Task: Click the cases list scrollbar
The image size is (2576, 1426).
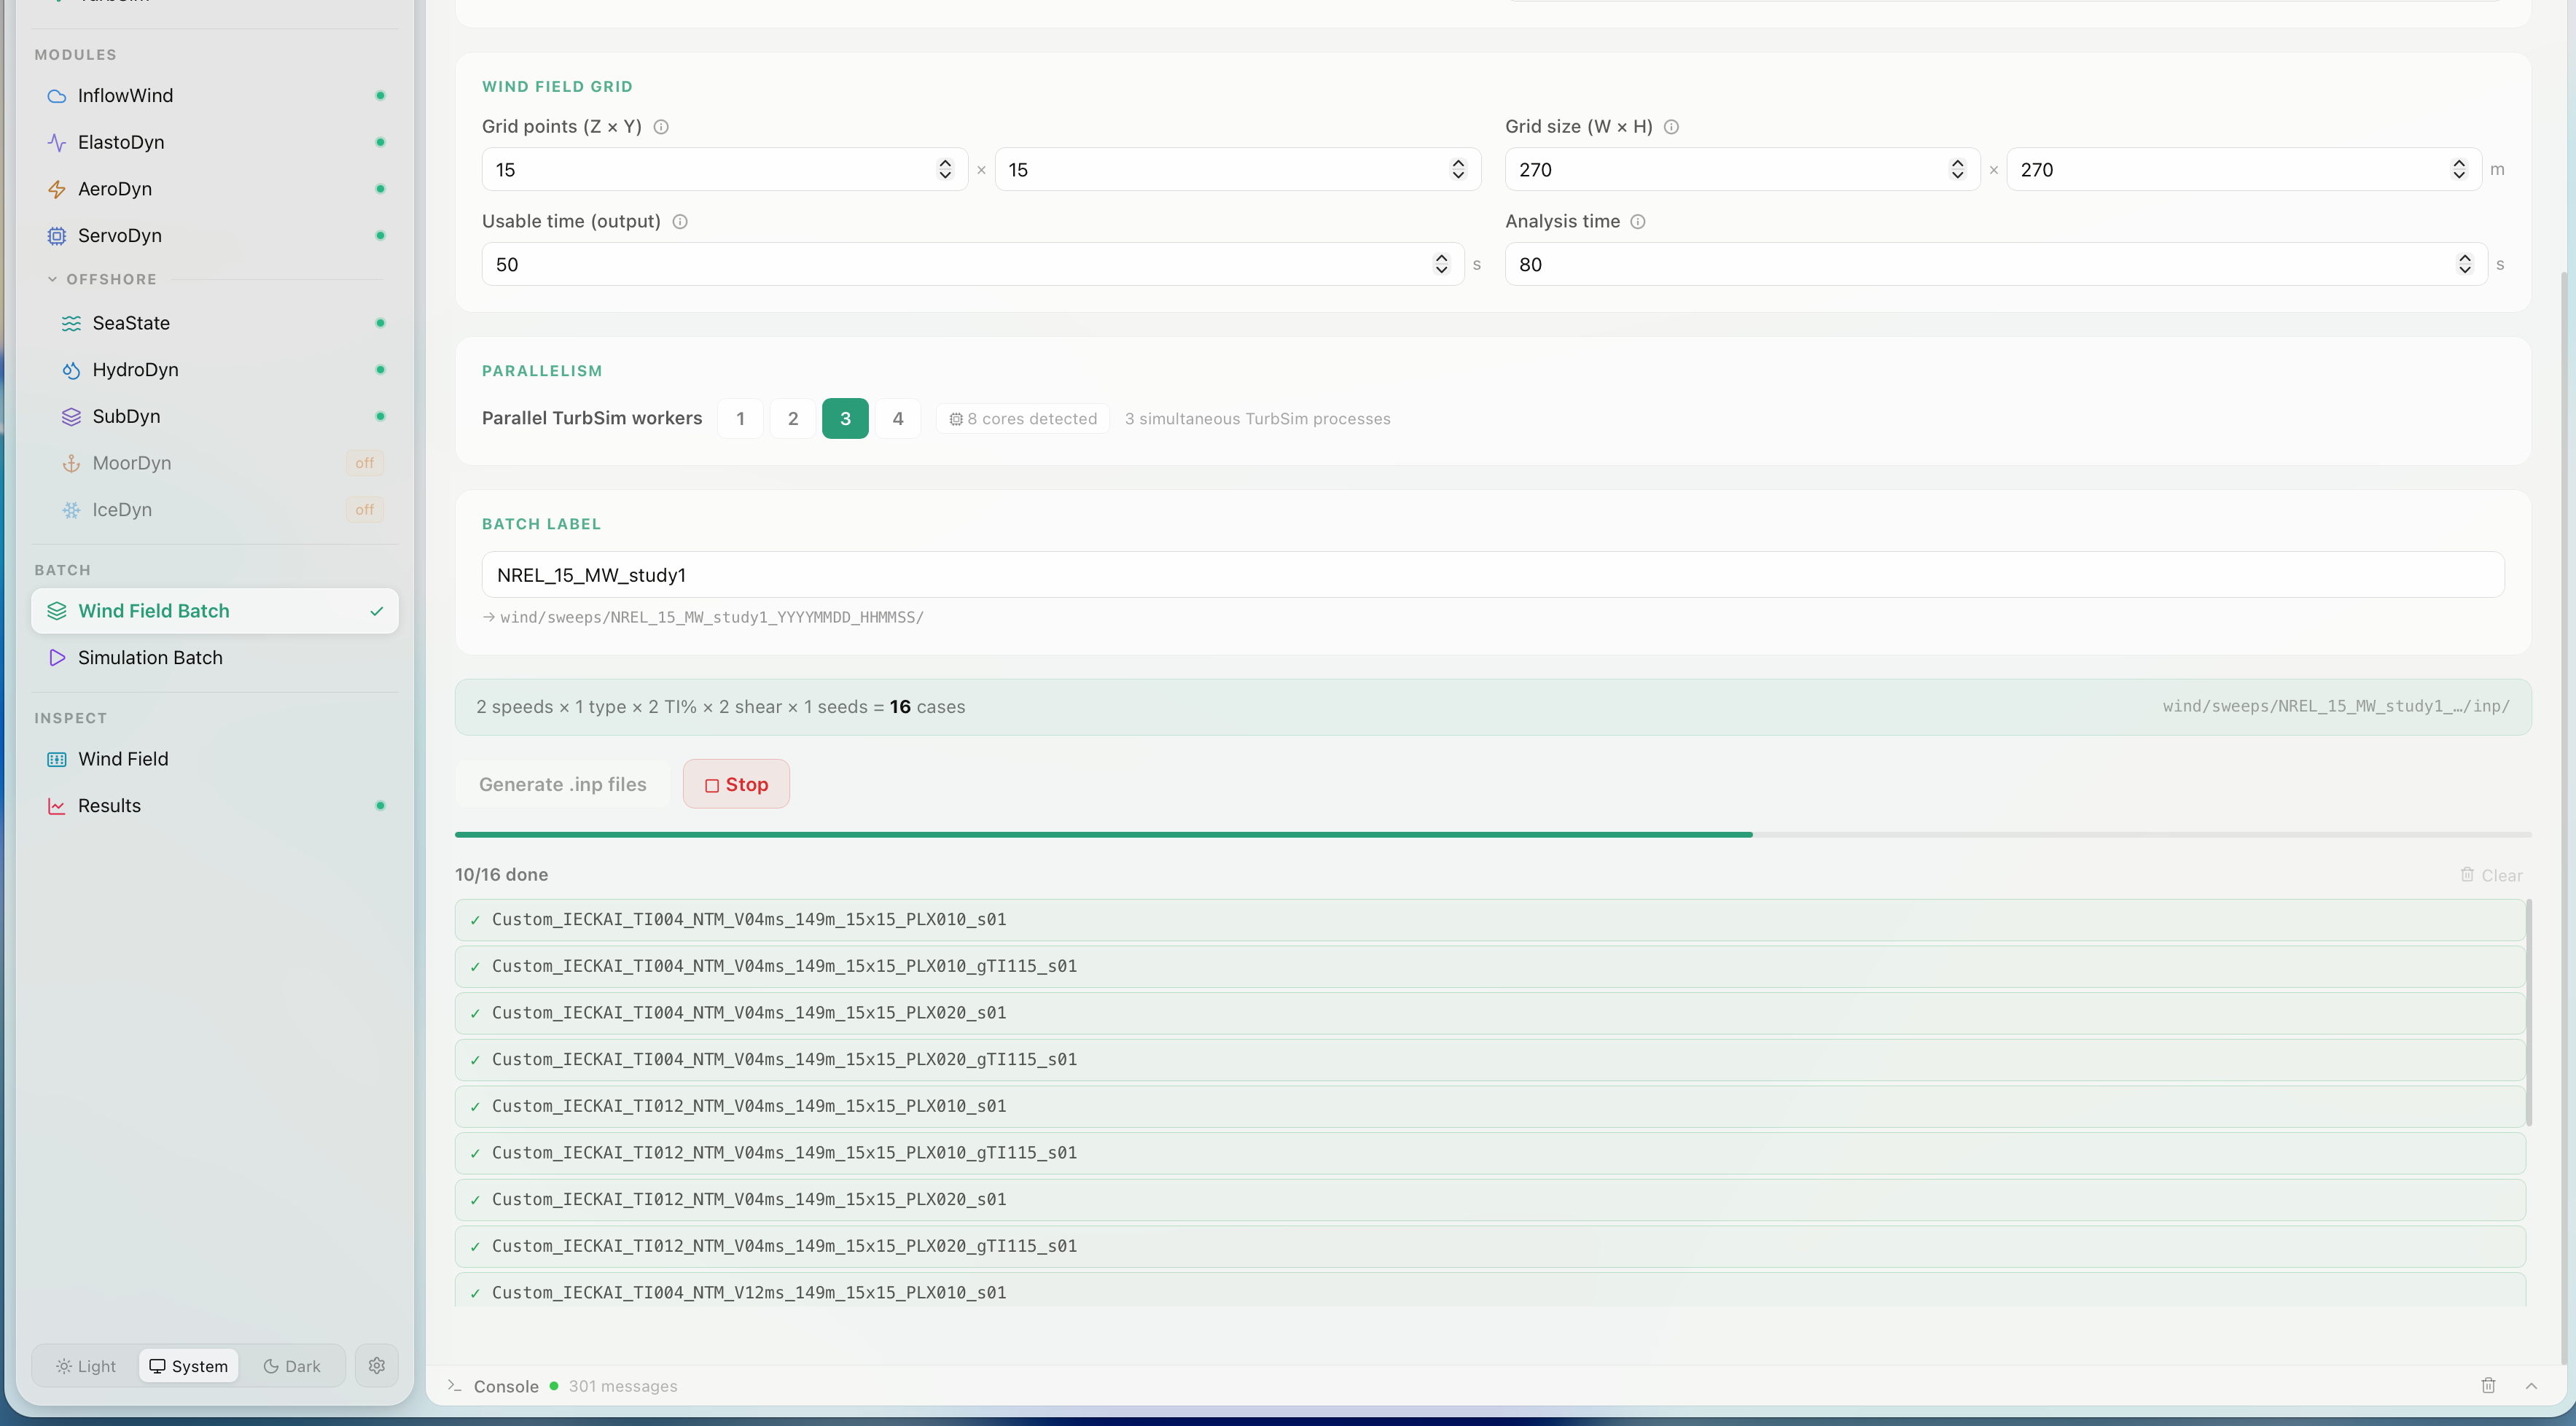Action: 2529,1012
